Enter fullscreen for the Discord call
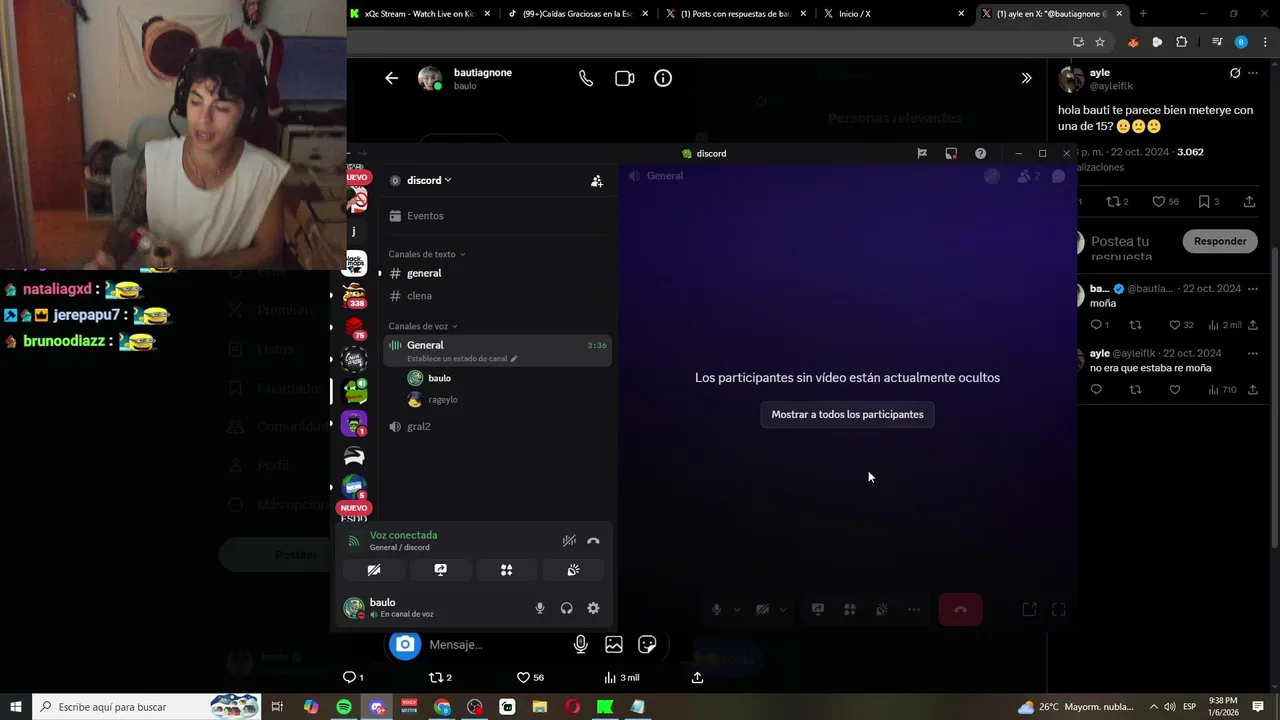 tap(1059, 609)
